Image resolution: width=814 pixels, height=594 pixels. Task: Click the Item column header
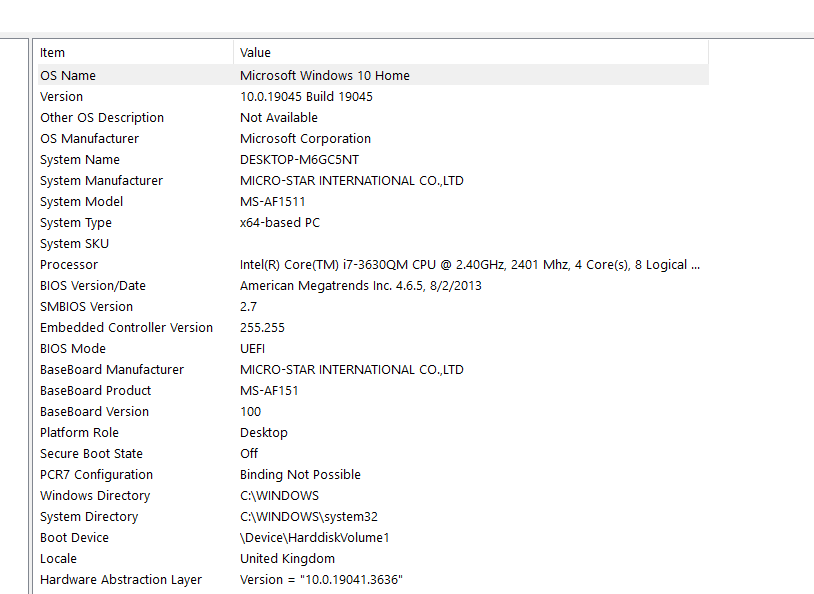click(135, 52)
